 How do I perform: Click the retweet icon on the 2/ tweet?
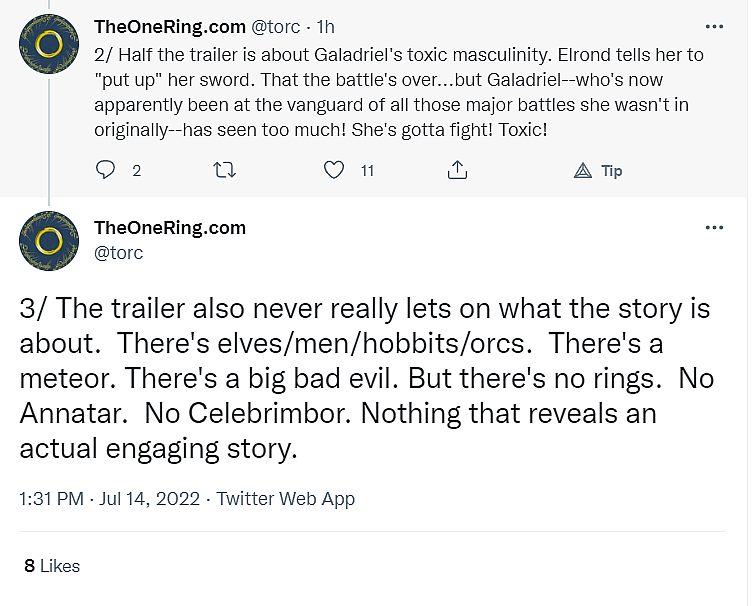[x=226, y=171]
